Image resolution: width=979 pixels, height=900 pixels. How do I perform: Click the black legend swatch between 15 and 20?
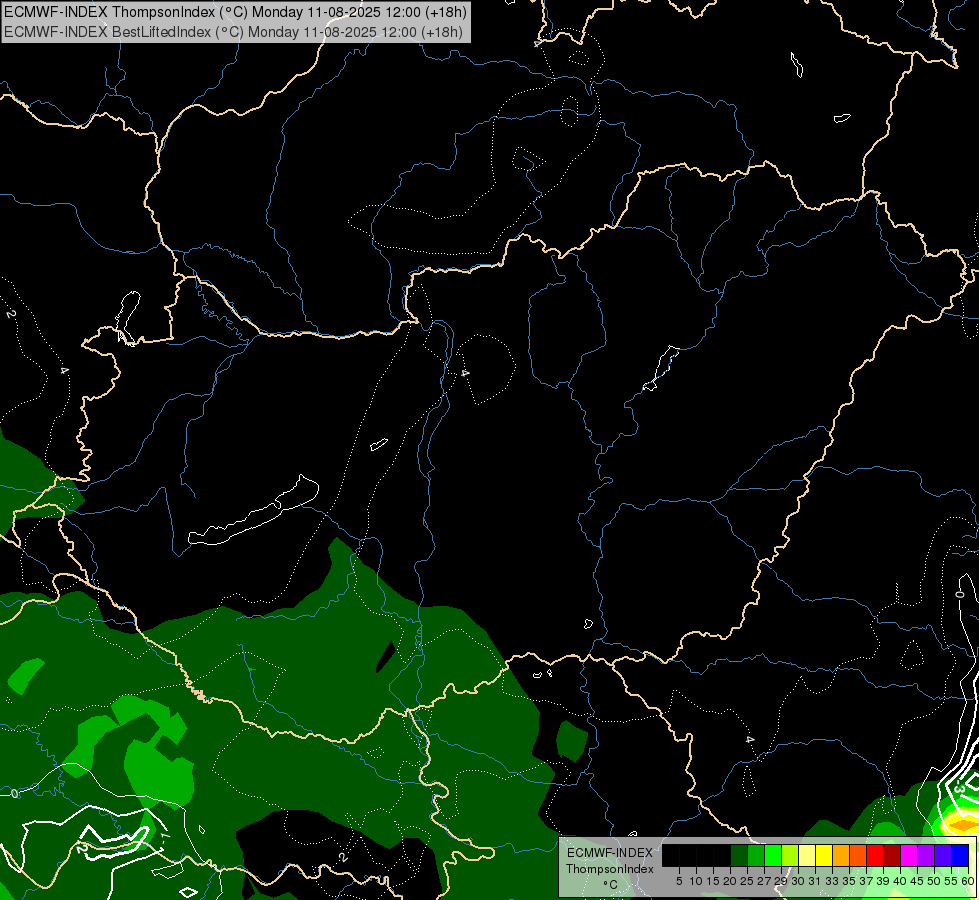click(x=722, y=855)
